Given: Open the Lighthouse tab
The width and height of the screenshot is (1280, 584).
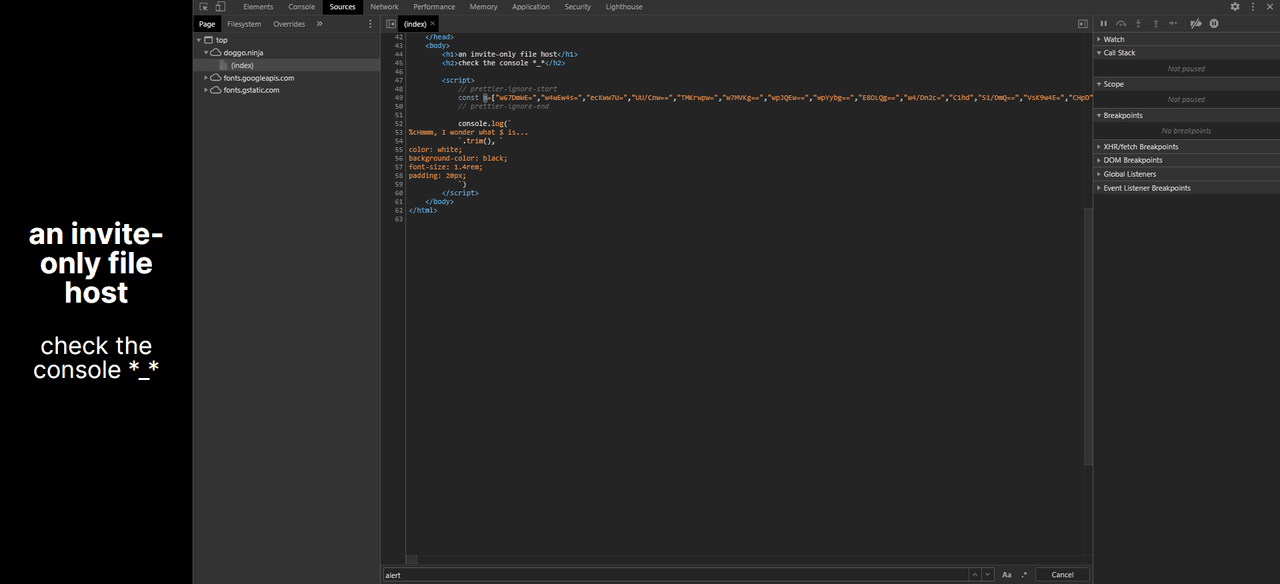Looking at the screenshot, I should [624, 7].
